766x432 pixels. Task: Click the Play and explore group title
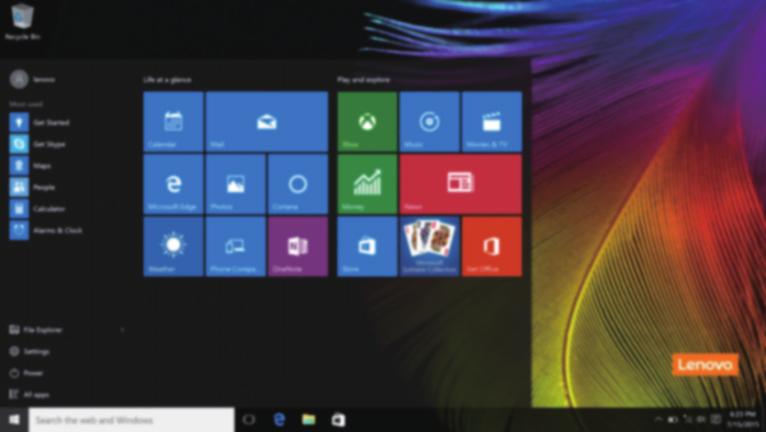tap(363, 80)
